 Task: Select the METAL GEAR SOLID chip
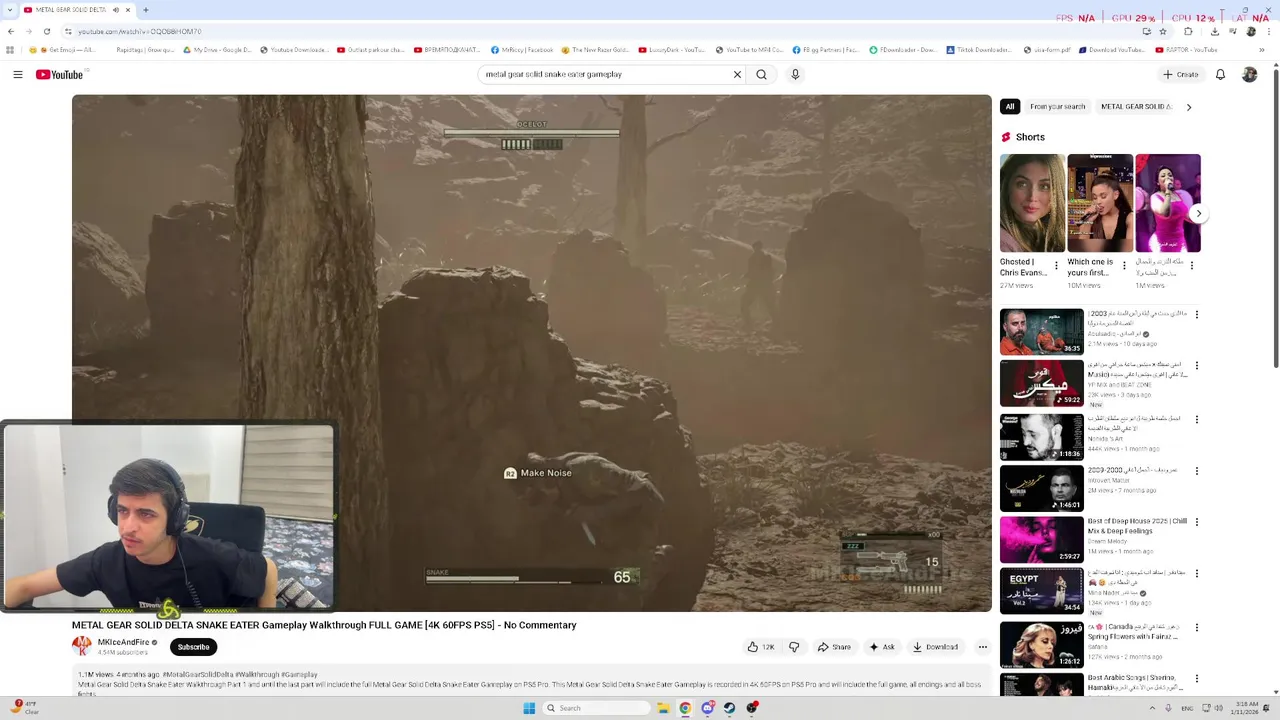(x=1135, y=106)
